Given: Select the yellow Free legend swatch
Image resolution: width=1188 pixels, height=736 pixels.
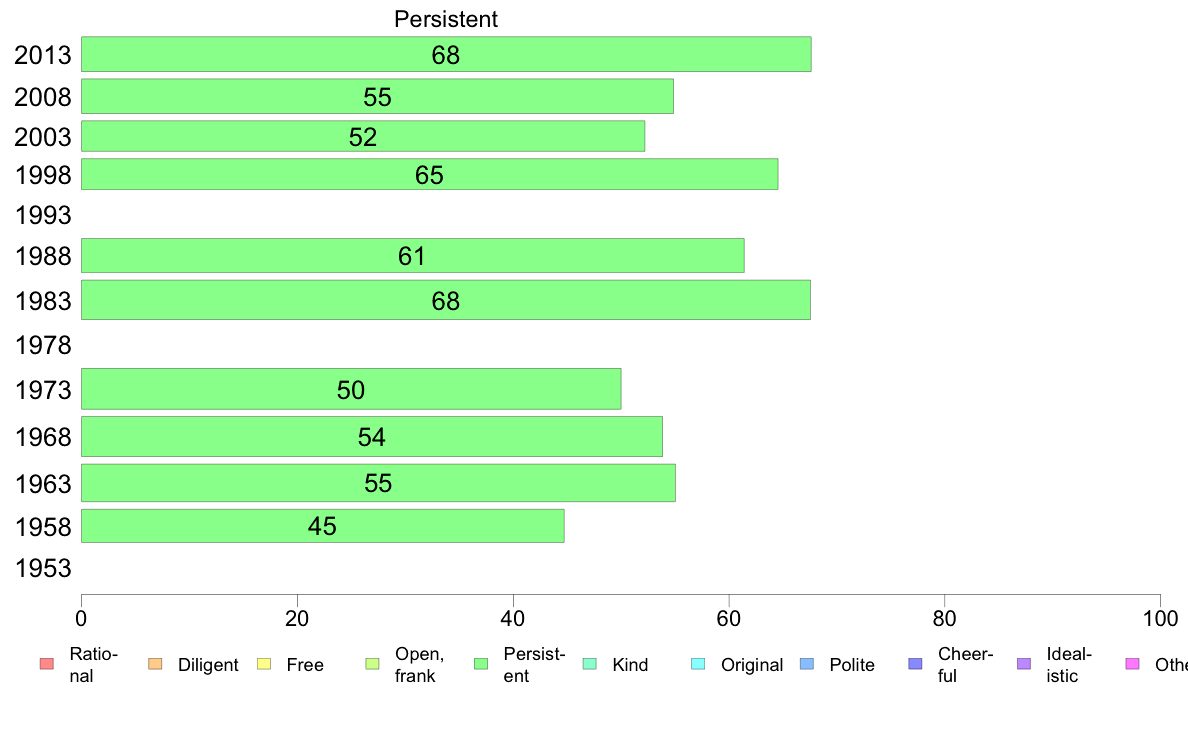Looking at the screenshot, I should coord(264,664).
